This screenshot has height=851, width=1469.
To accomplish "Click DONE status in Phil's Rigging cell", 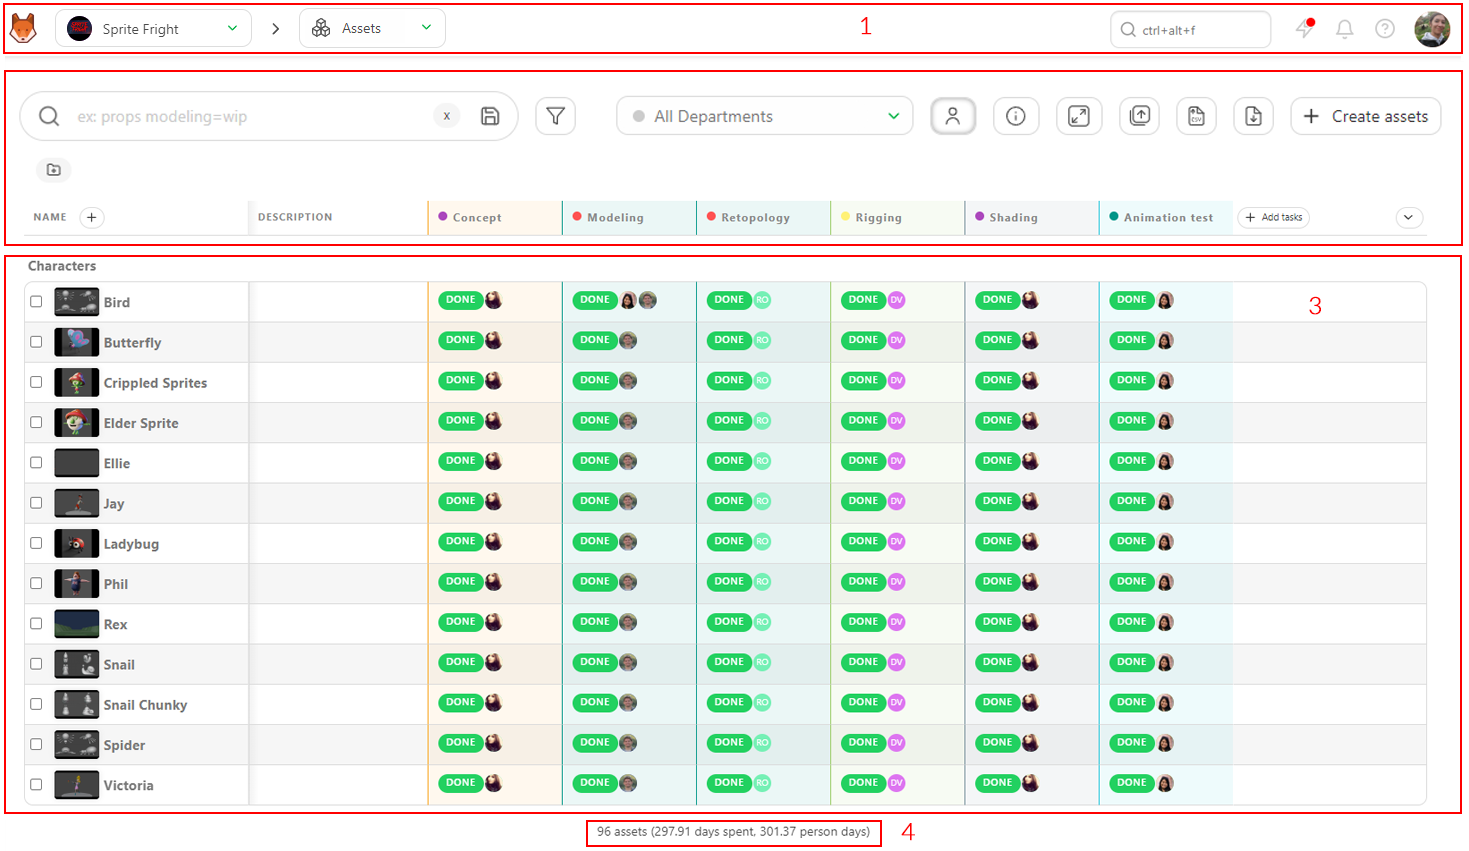I will [863, 581].
